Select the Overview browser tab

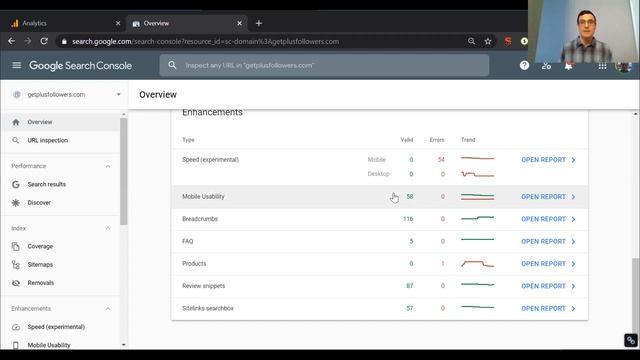point(186,23)
